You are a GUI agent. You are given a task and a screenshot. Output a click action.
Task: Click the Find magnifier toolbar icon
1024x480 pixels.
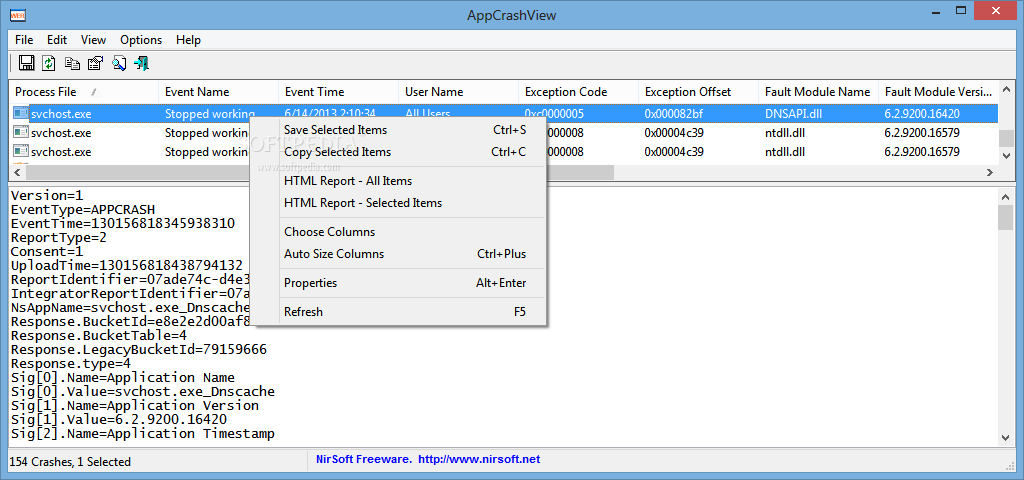118,63
